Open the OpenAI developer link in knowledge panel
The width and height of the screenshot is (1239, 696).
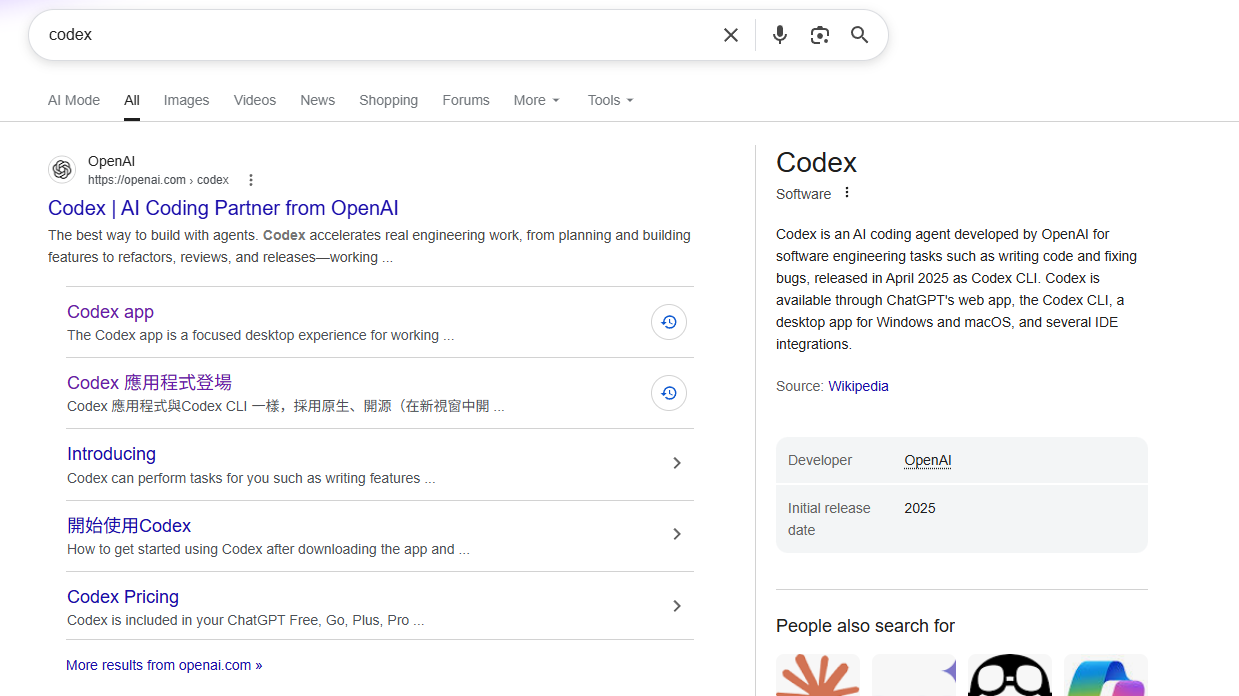(x=928, y=460)
